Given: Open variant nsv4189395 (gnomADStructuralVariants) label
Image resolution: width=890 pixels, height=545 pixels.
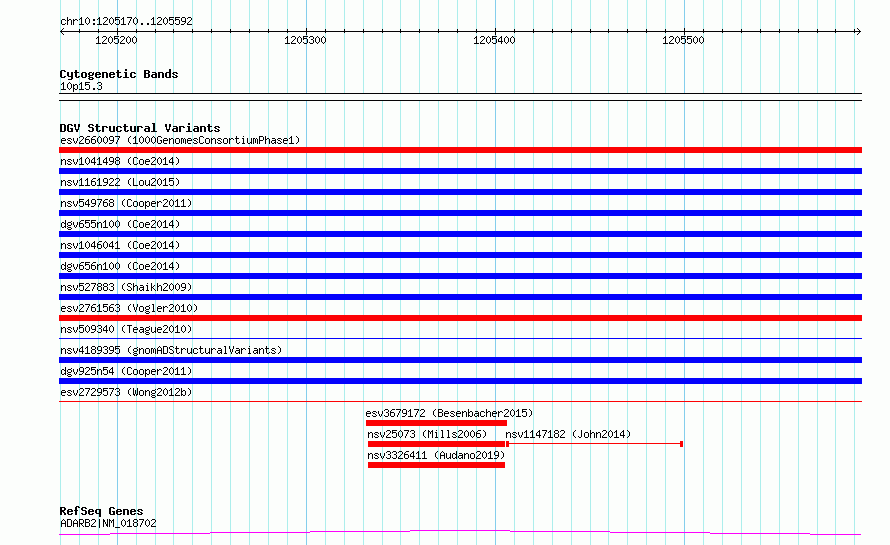Looking at the screenshot, I should pos(171,350).
